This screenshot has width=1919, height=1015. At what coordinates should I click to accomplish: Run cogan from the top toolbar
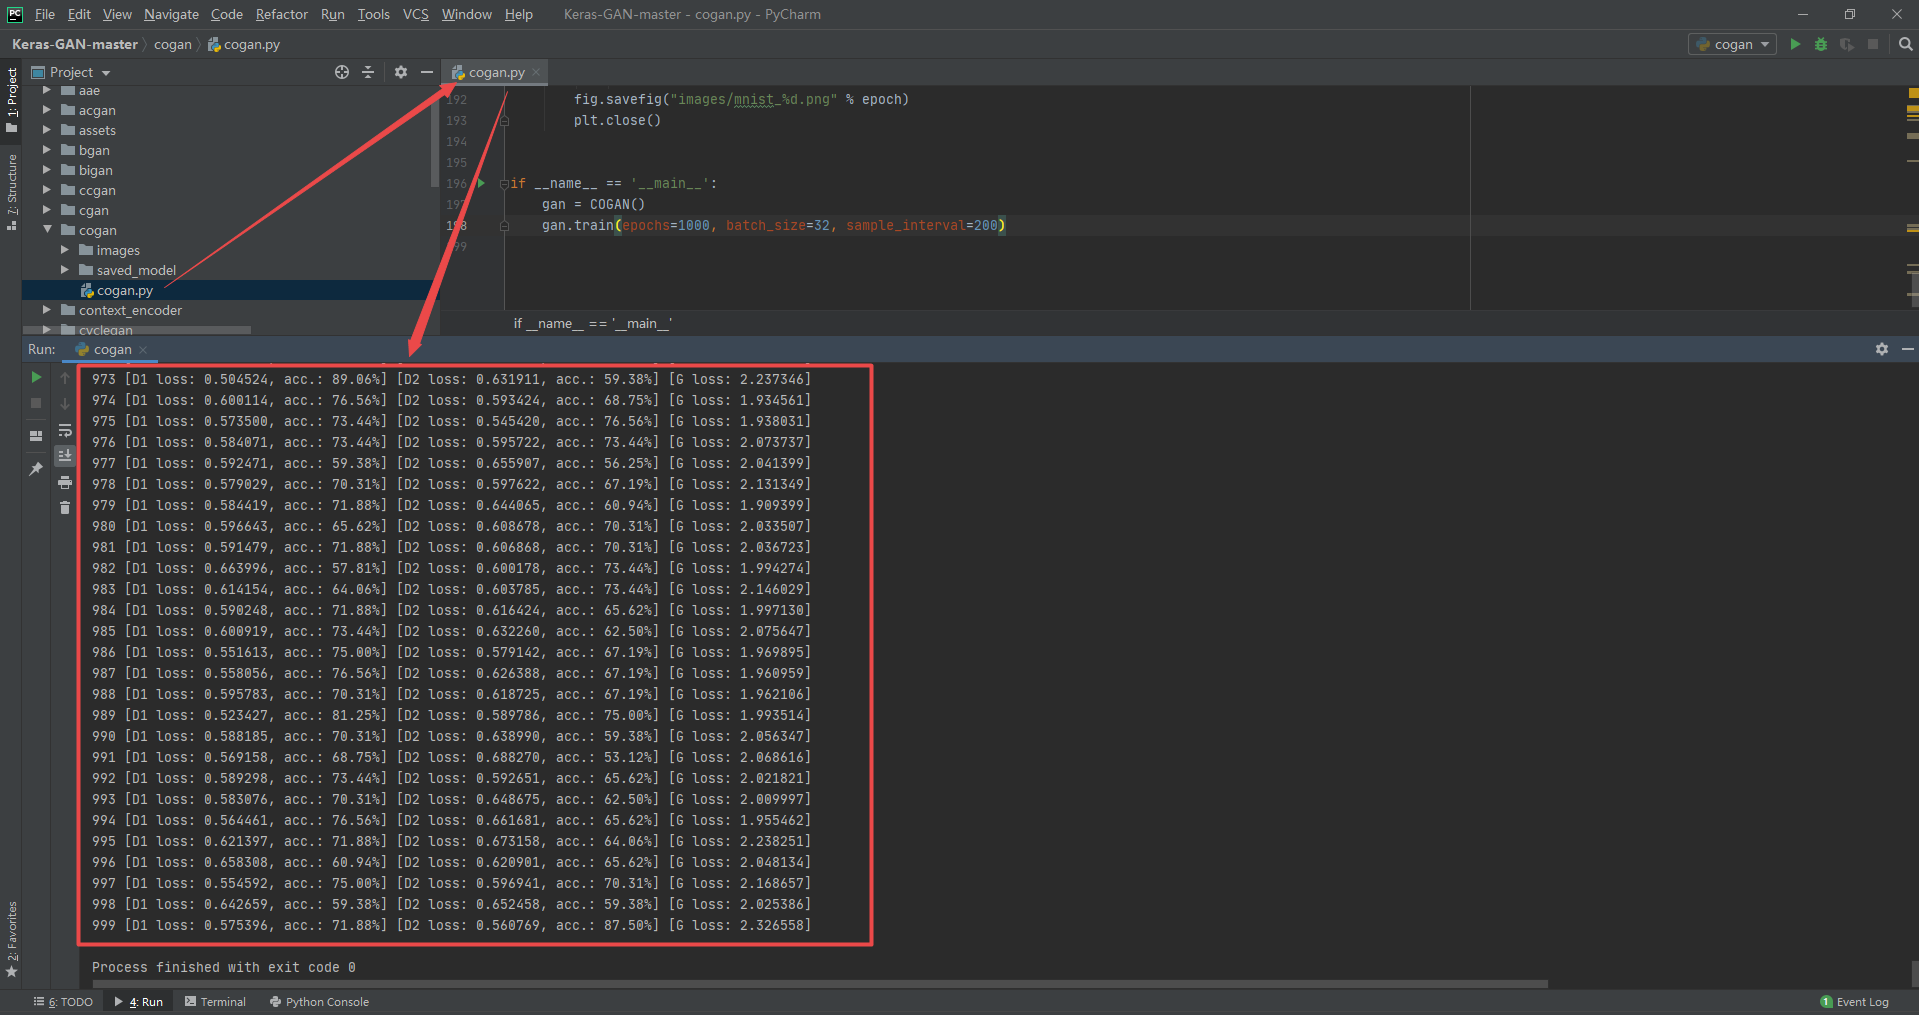pyautogui.click(x=1795, y=44)
